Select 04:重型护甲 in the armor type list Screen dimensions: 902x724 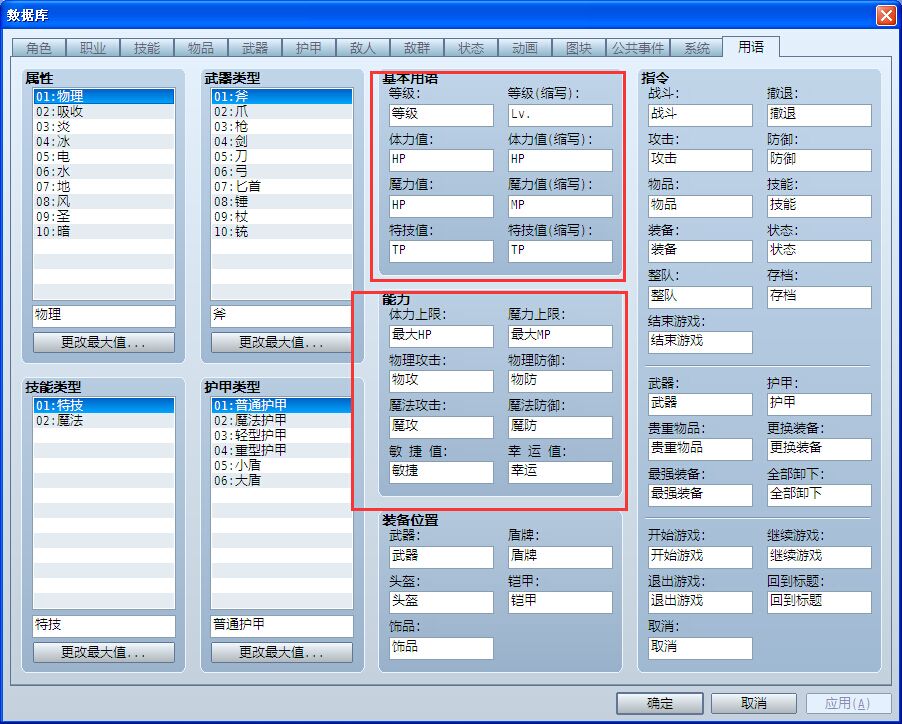(281, 450)
